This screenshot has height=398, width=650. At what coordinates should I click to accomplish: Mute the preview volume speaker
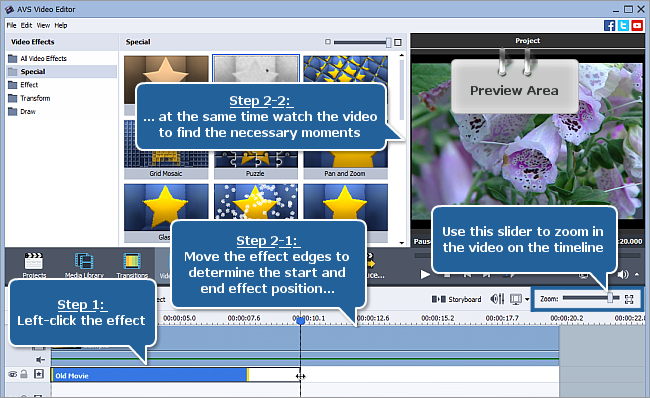coord(623,274)
